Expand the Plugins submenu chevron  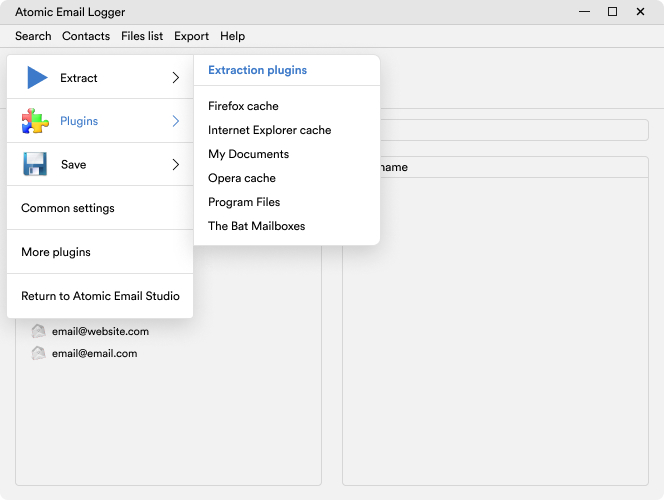[x=175, y=121]
